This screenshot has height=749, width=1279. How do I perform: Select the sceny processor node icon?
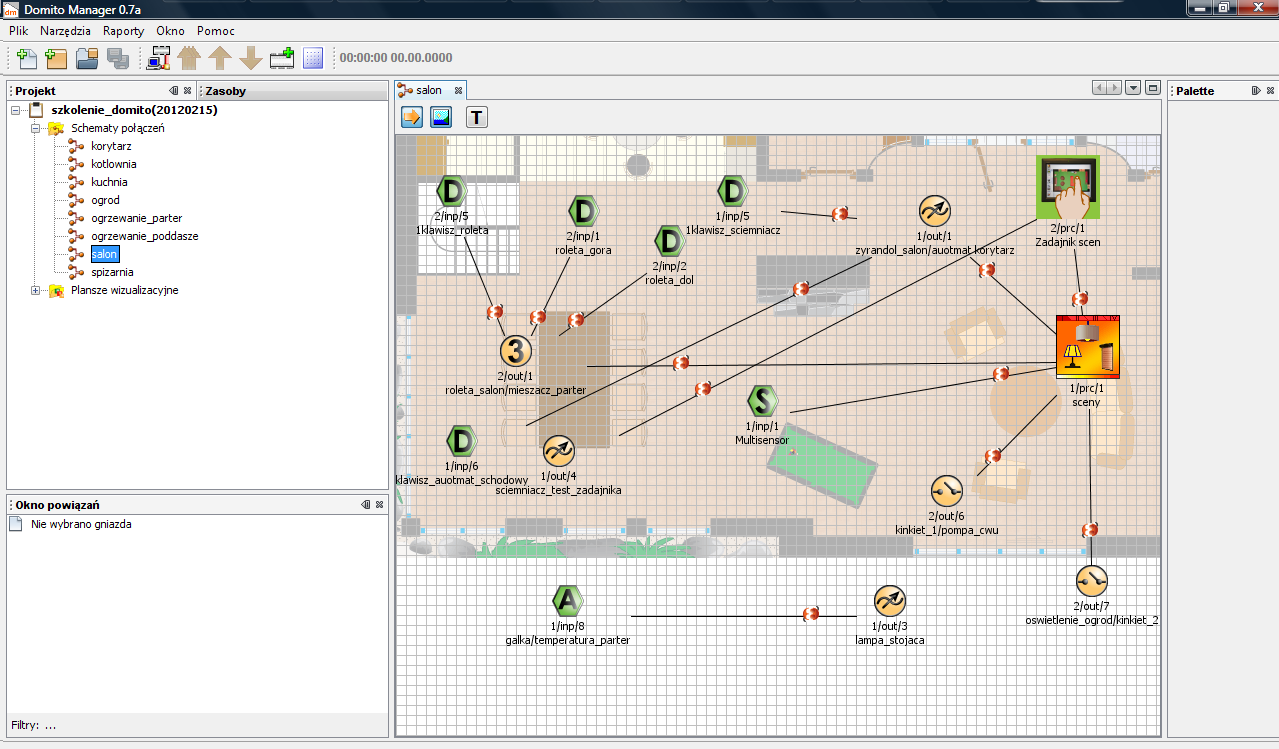point(1088,347)
